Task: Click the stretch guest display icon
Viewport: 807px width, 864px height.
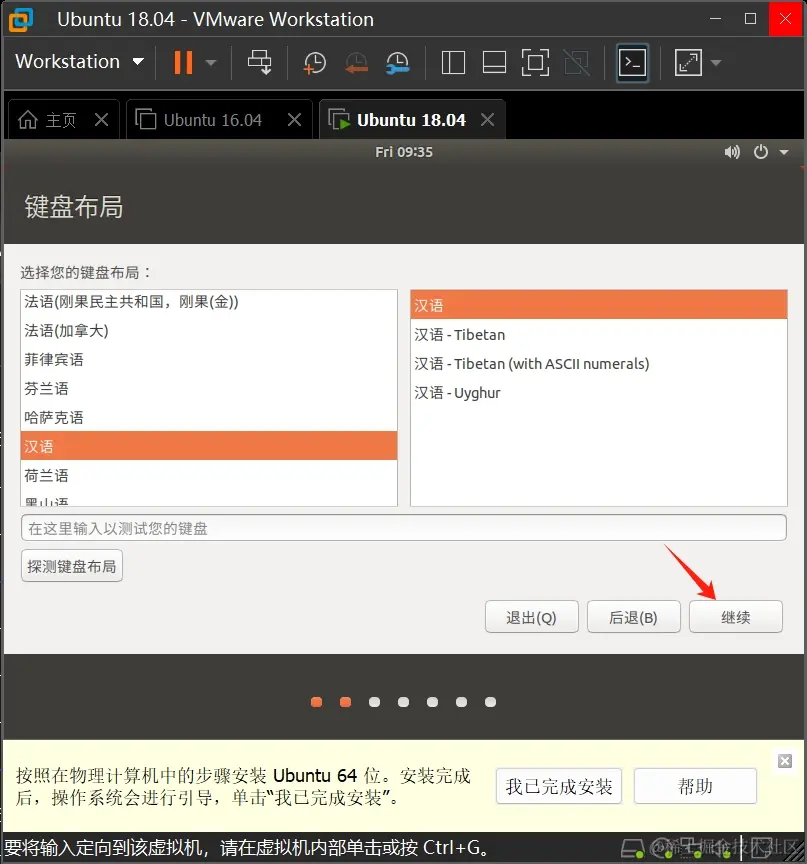Action: [688, 62]
